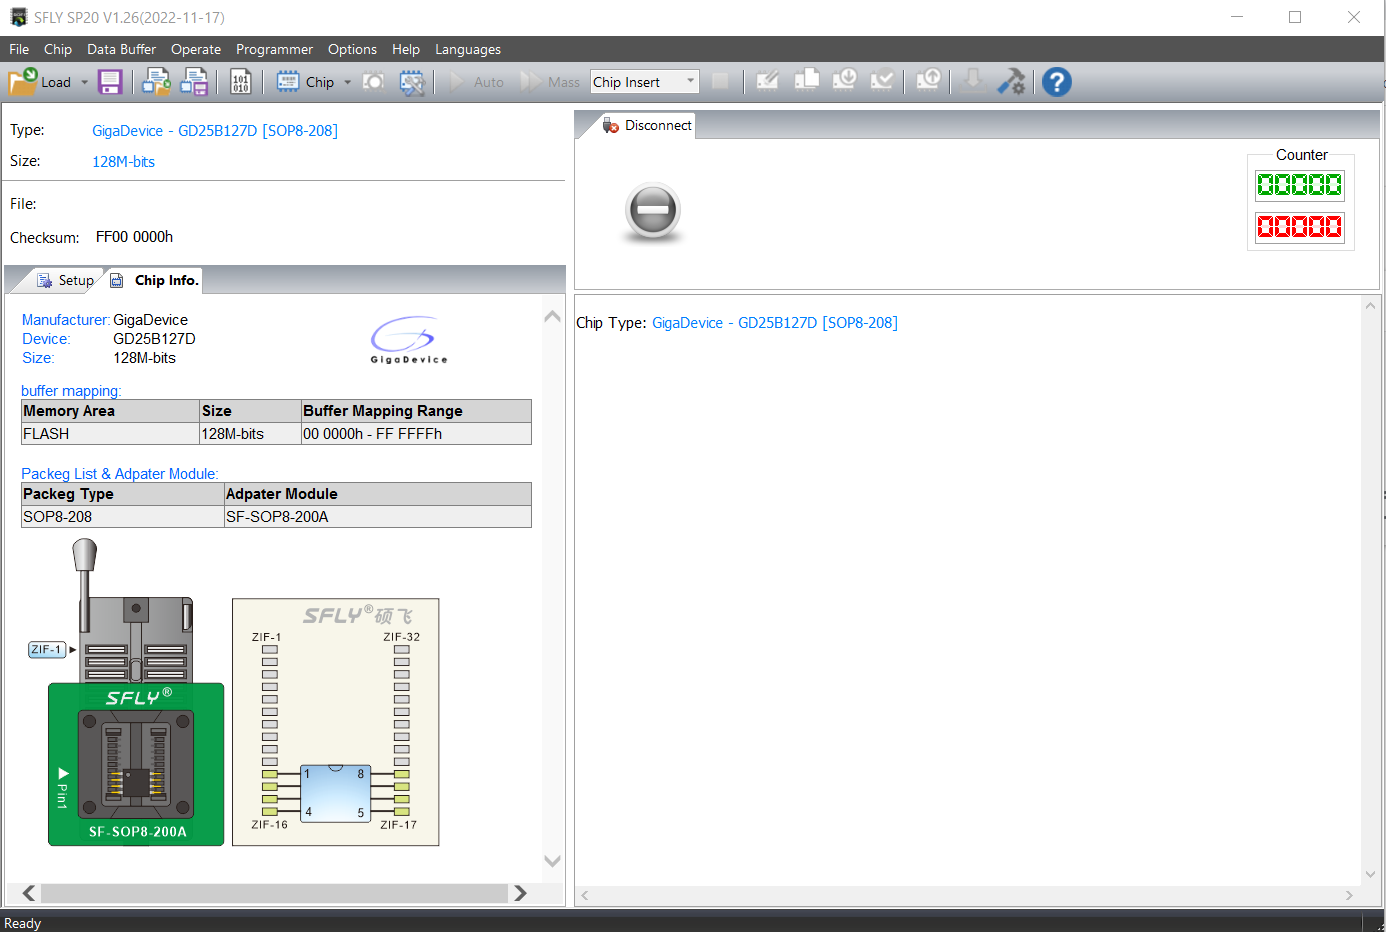The image size is (1386, 932).
Task: Click the ZIF pin mapping diagram
Action: point(336,722)
